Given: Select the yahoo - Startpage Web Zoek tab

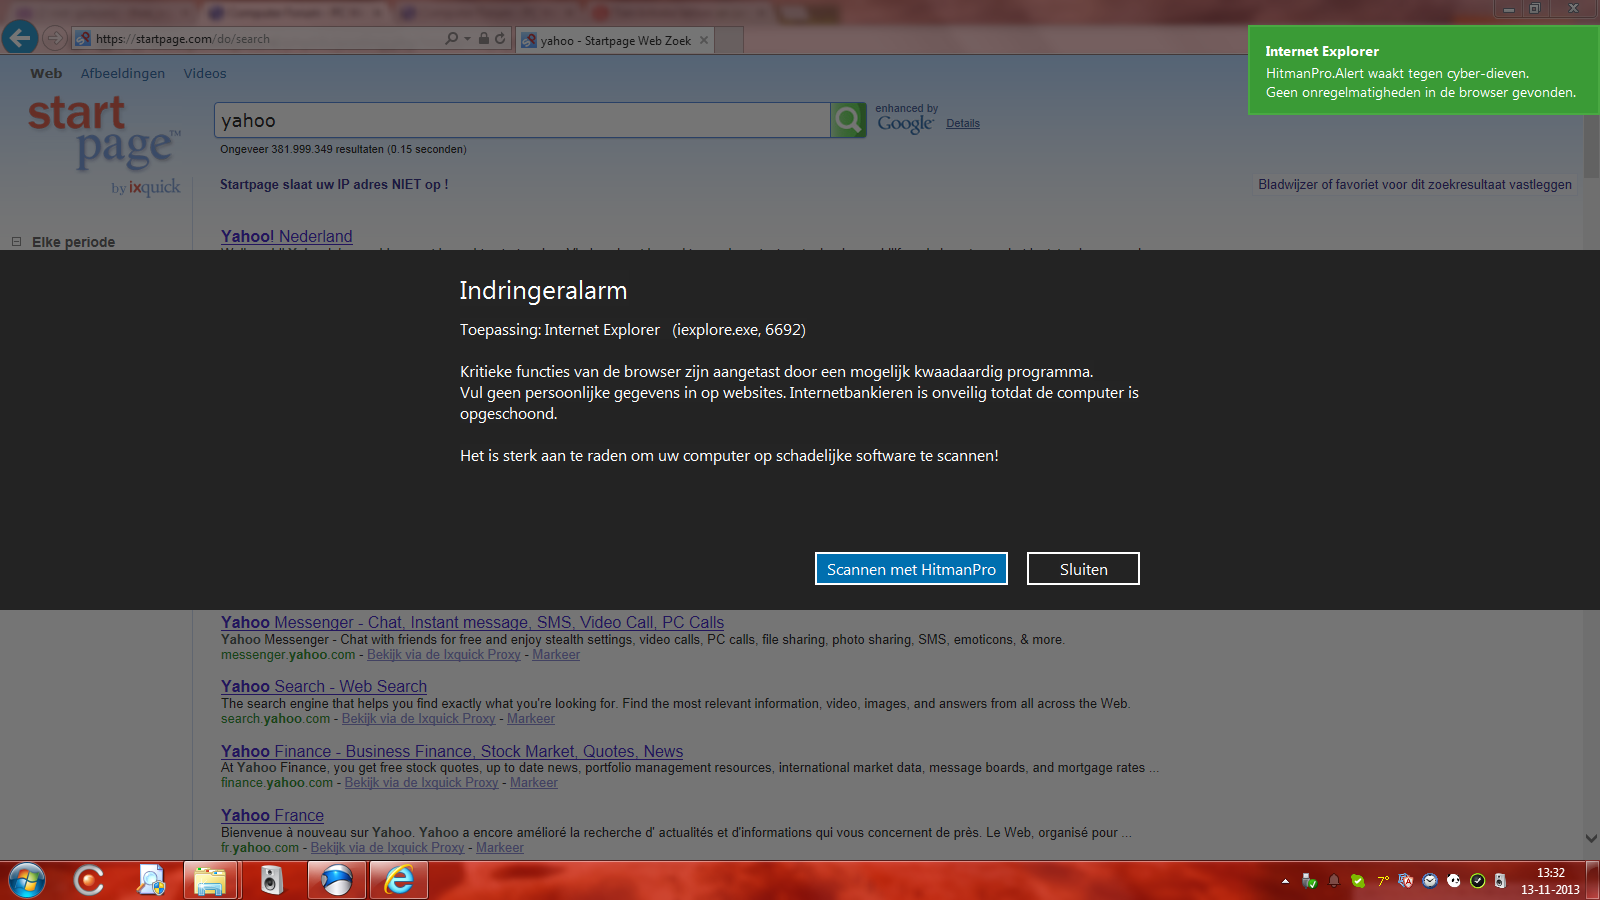Looking at the screenshot, I should (615, 40).
